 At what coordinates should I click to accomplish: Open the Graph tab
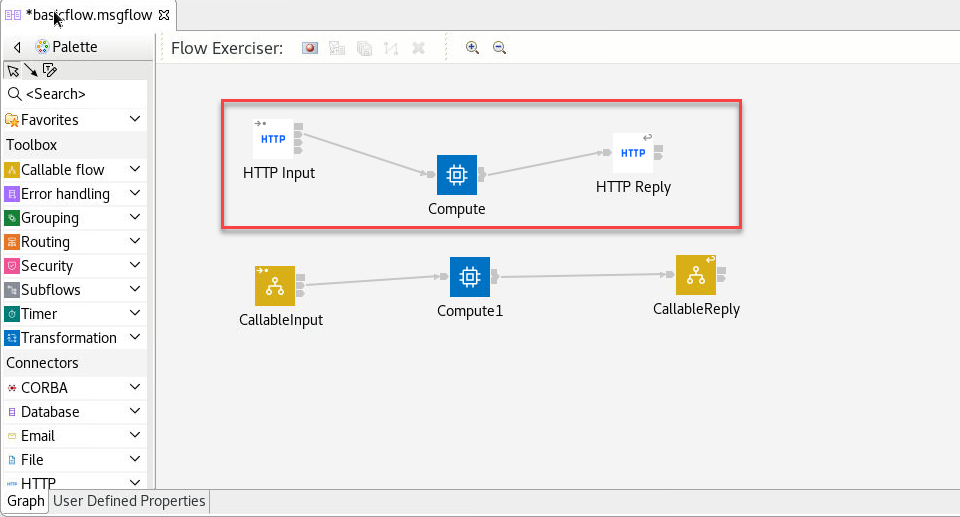point(26,501)
